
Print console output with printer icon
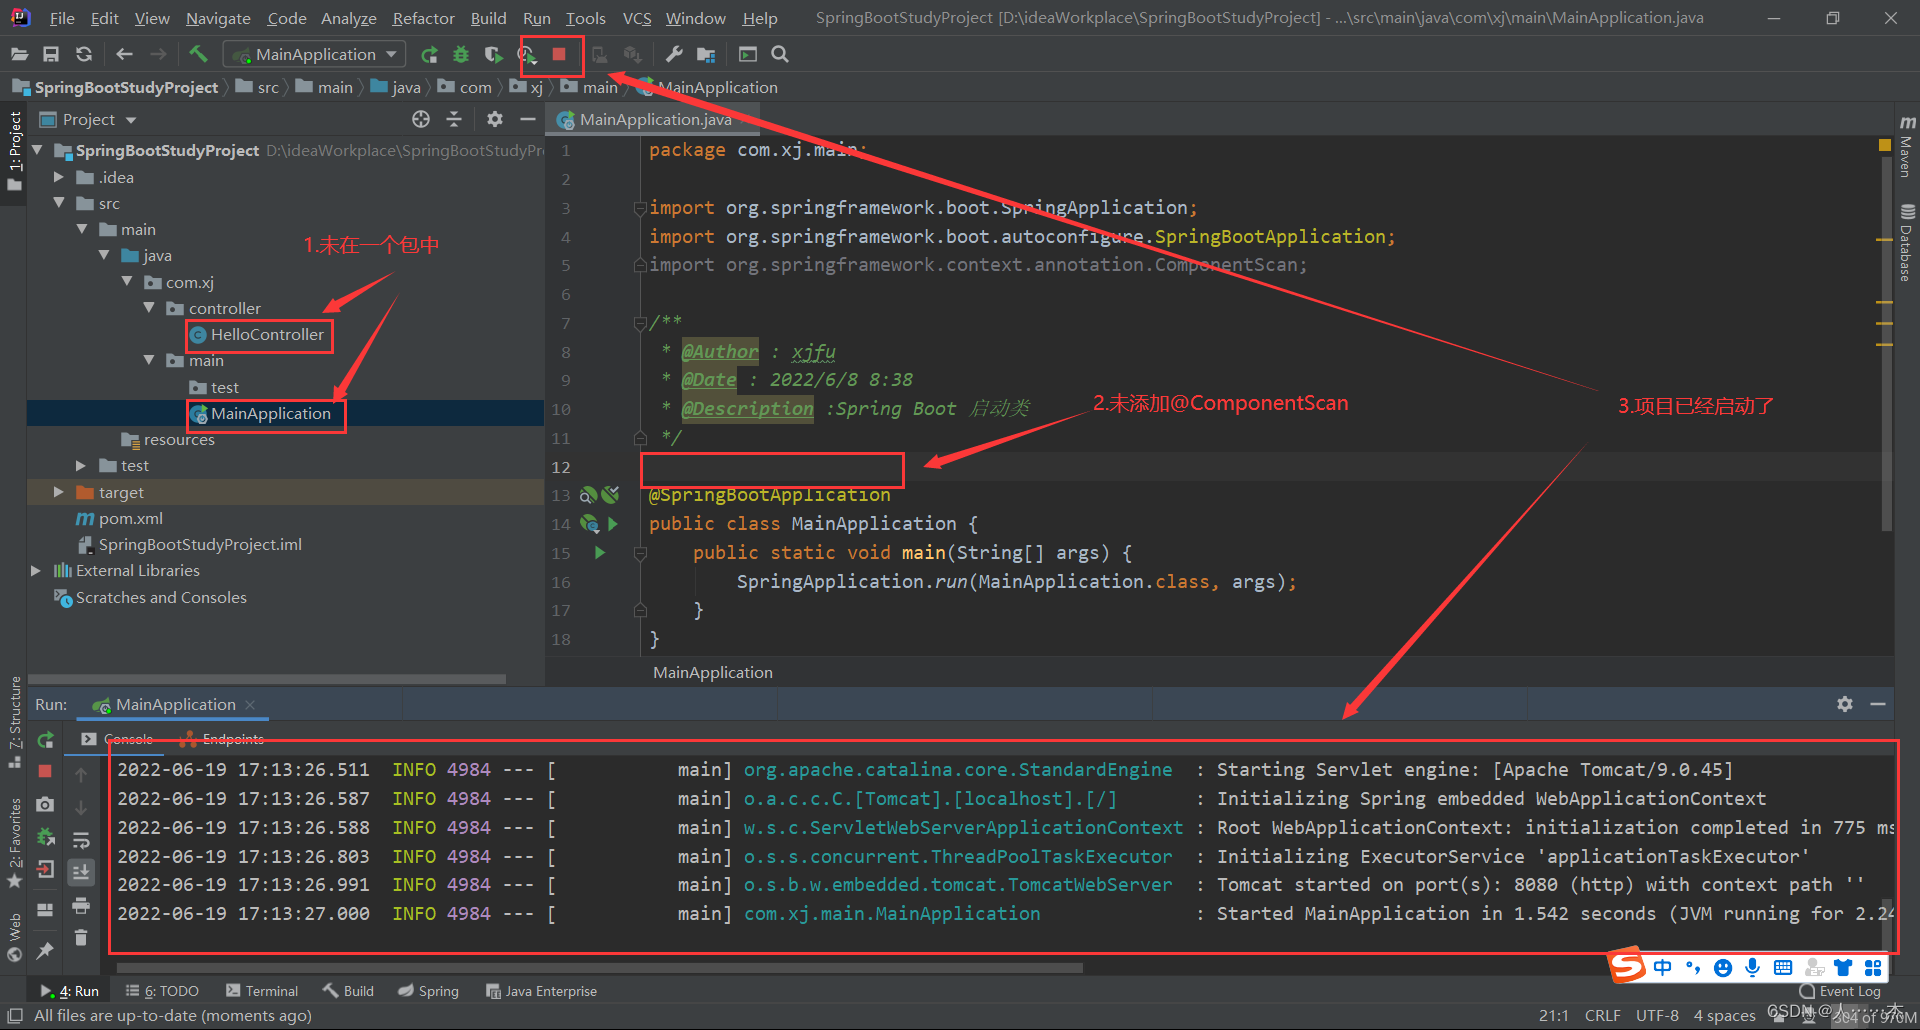[81, 905]
